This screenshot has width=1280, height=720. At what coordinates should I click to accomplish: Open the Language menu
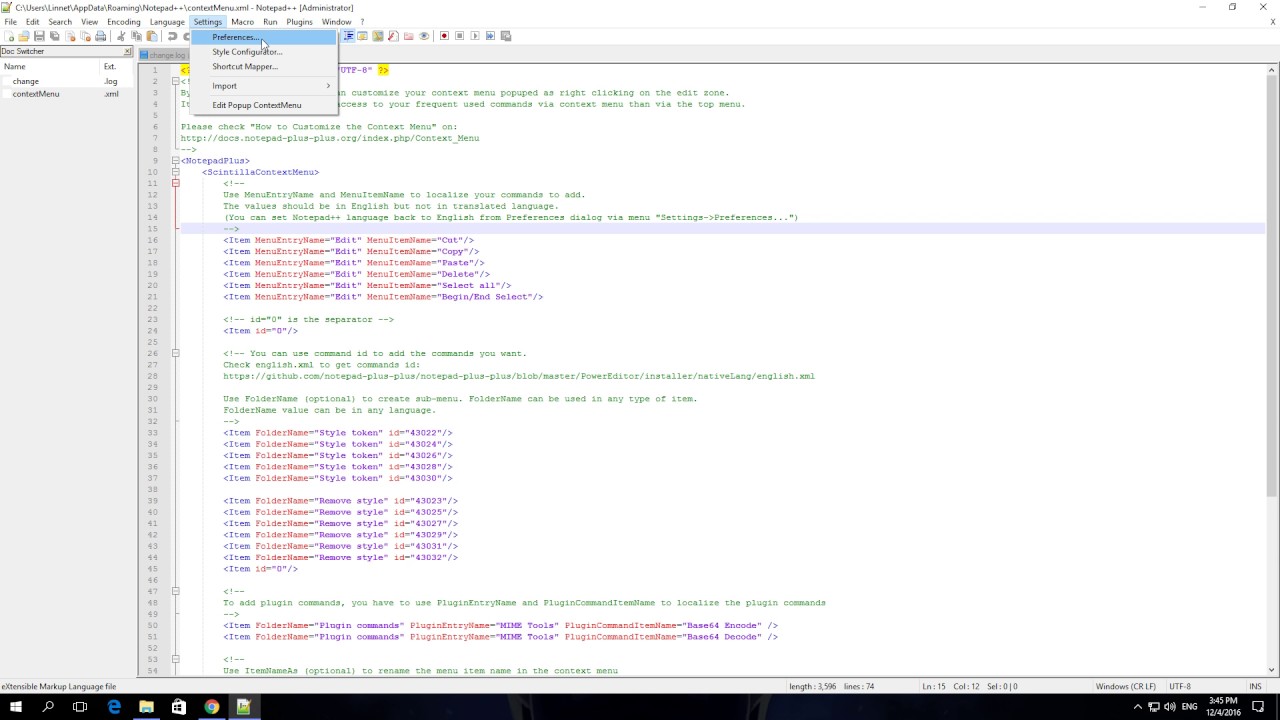[x=167, y=22]
